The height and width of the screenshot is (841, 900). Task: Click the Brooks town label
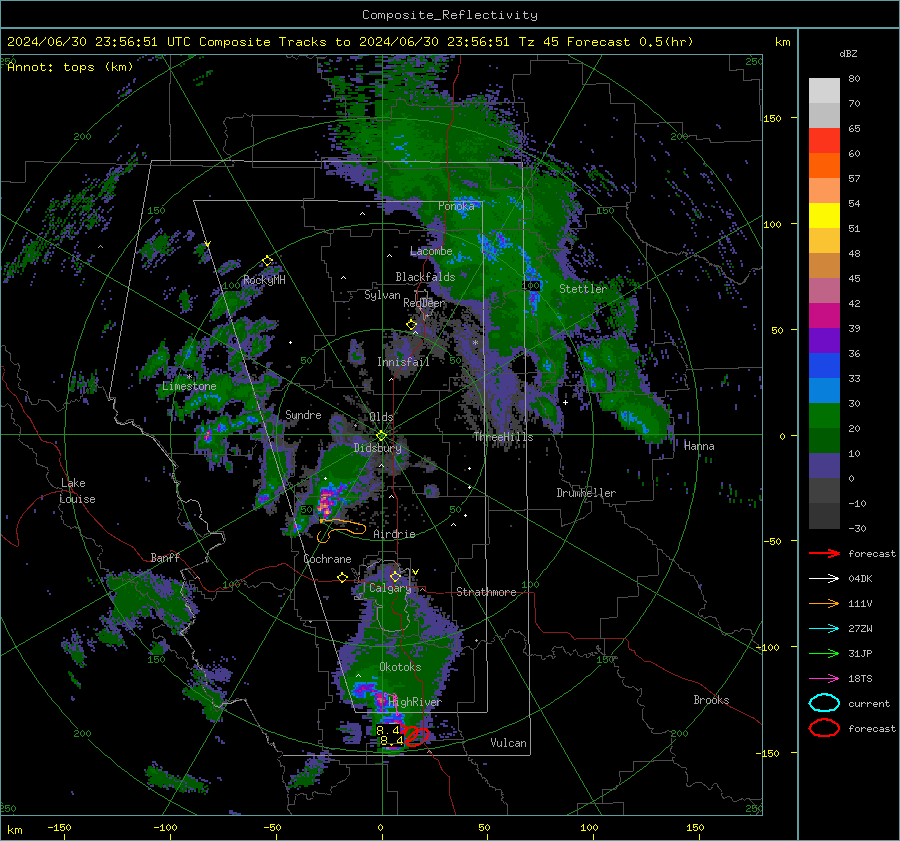point(711,700)
